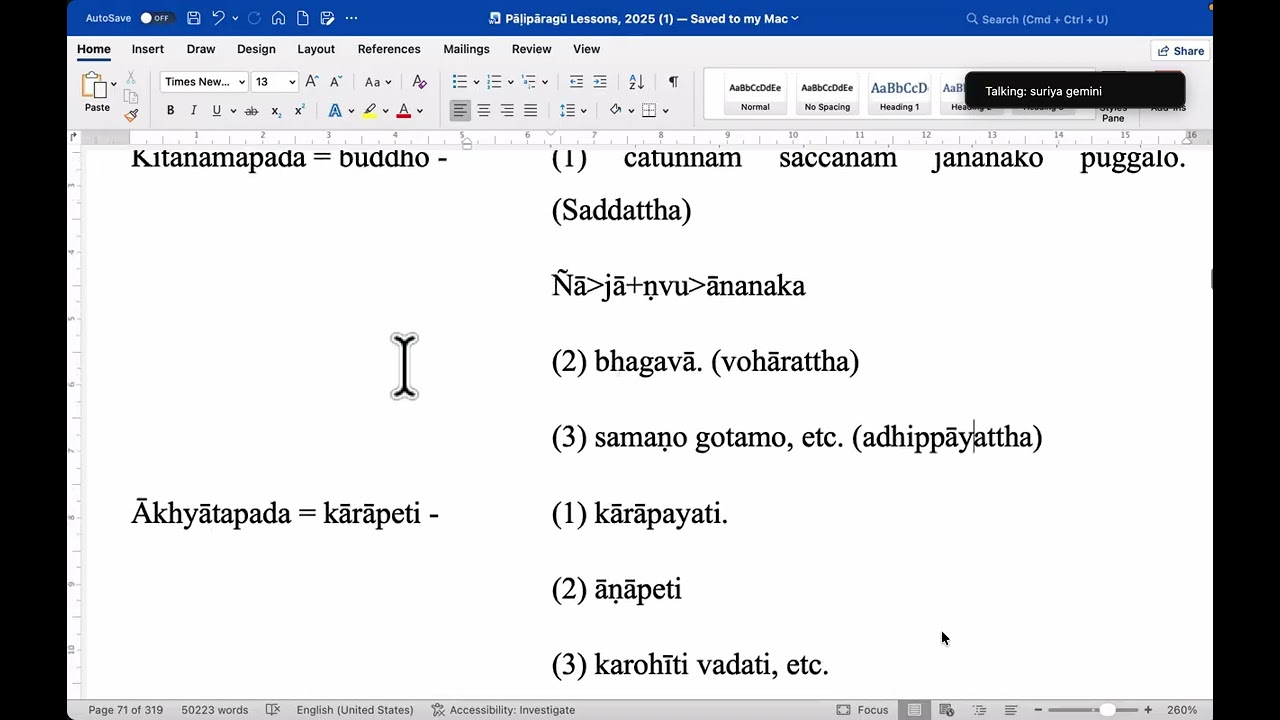Viewport: 1280px width, 720px height.
Task: Apply the No Spacing style
Action: (827, 95)
